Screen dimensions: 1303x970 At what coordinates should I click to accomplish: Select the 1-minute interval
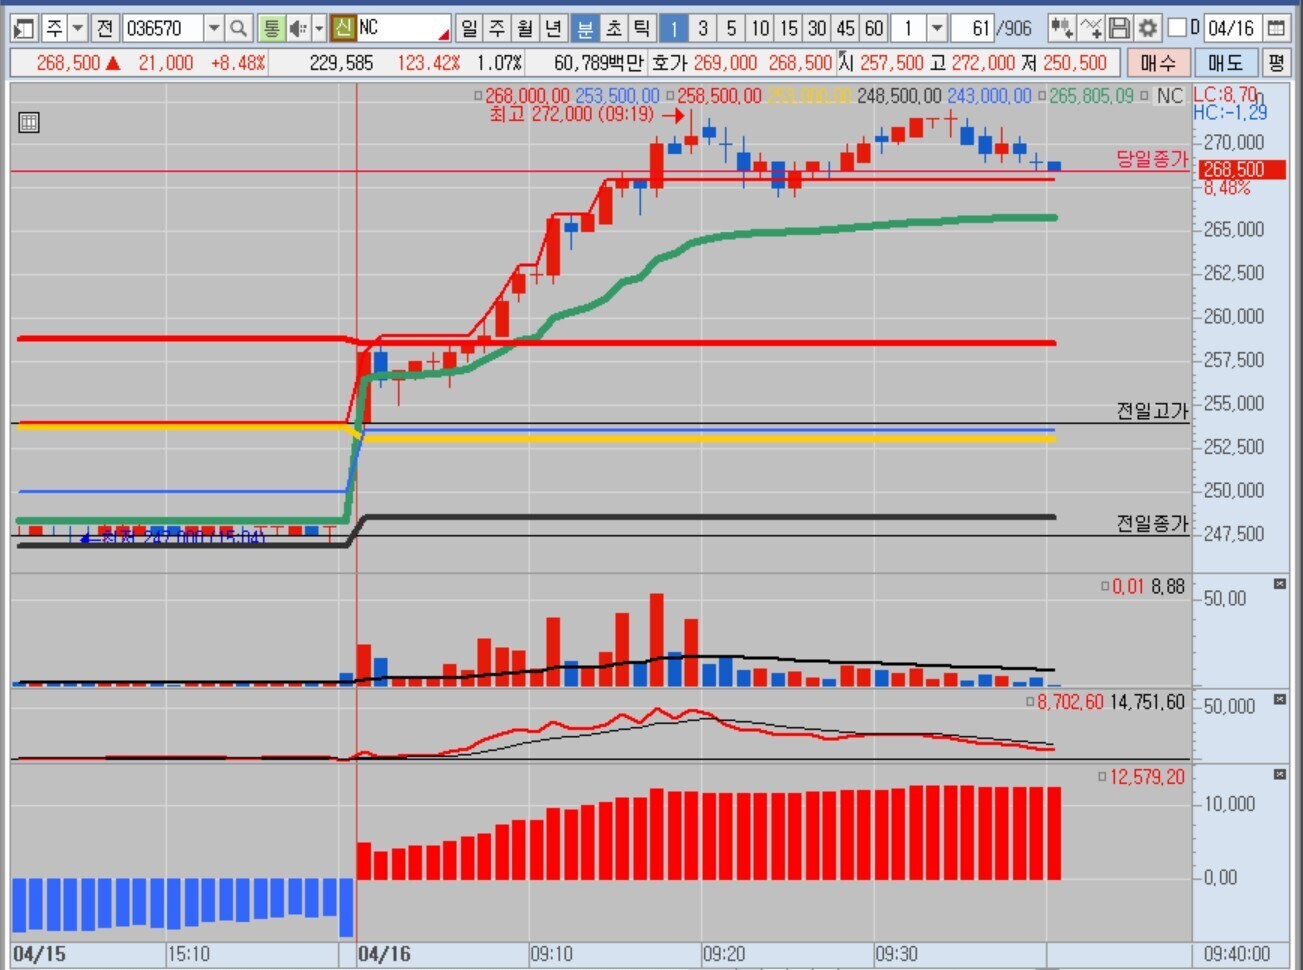tap(674, 28)
